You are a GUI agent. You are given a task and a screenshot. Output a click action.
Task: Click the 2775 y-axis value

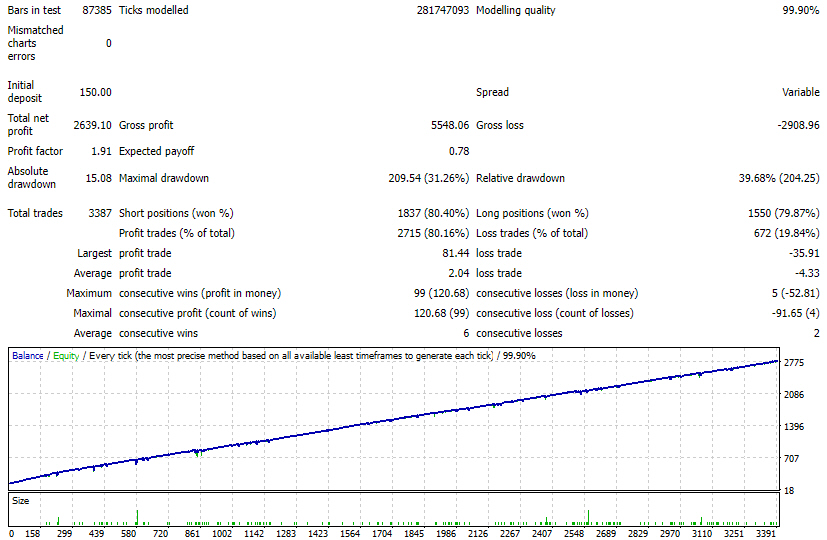coord(794,363)
